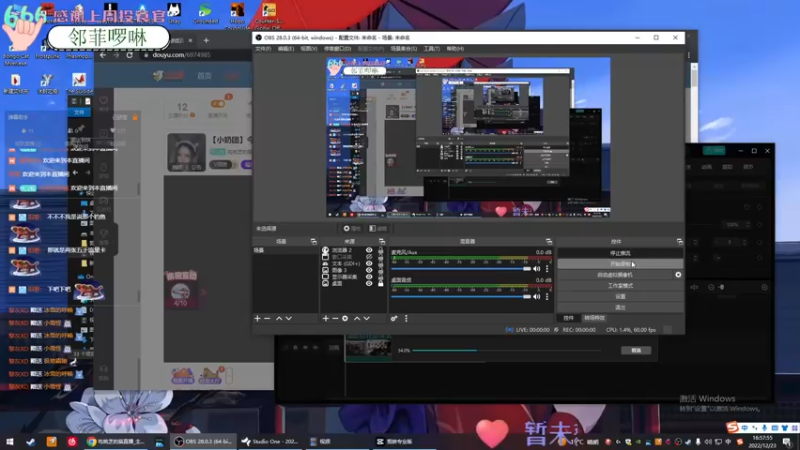
Task: Click the progress bar in background video window
Action: tap(506, 351)
